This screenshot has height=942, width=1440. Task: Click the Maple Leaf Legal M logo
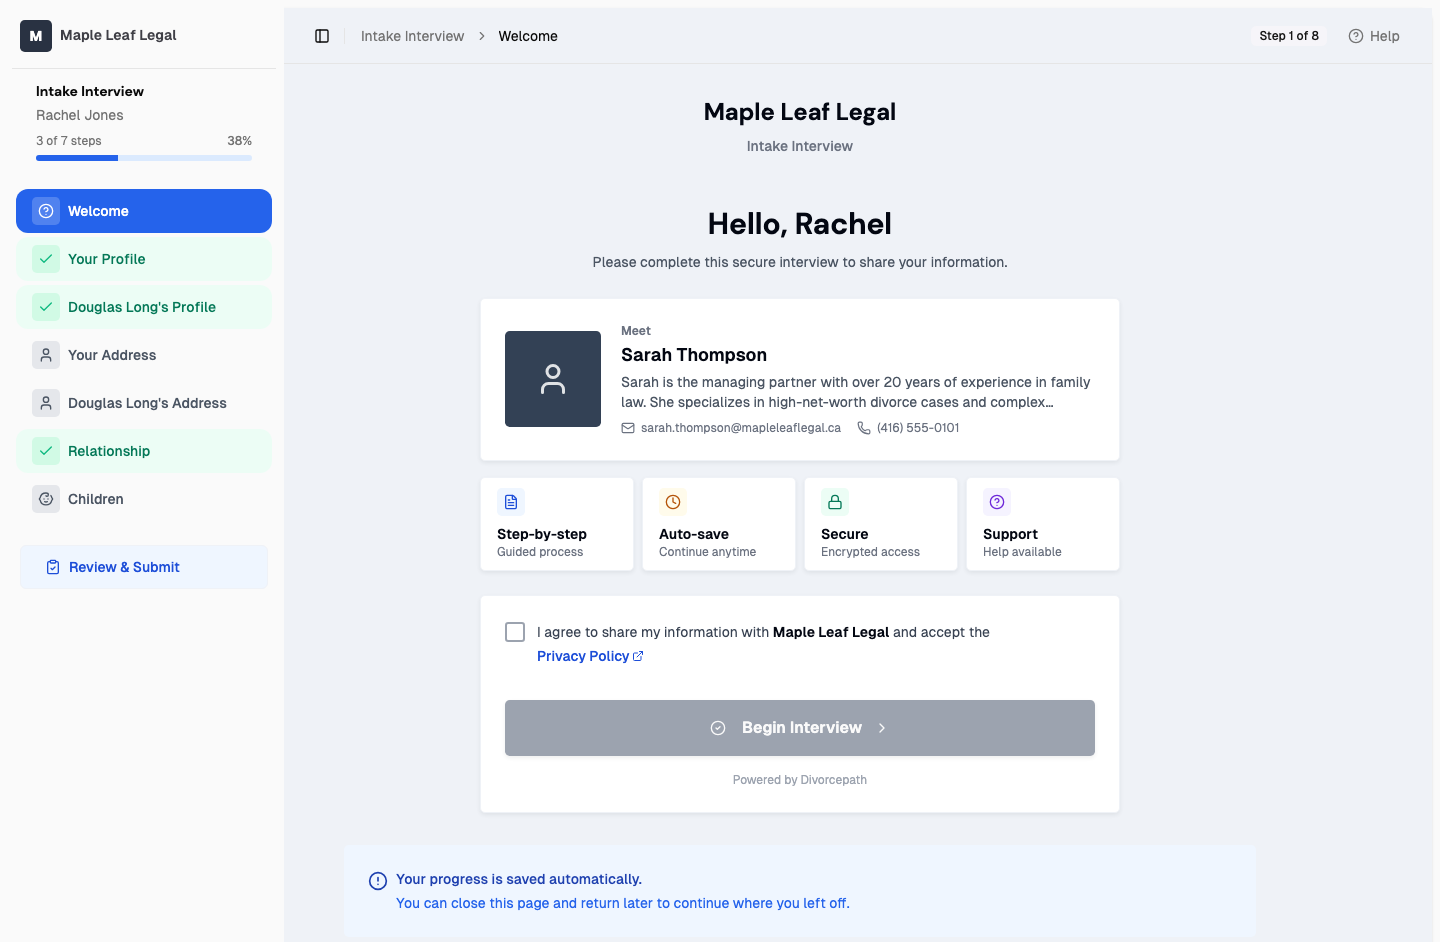tap(36, 35)
